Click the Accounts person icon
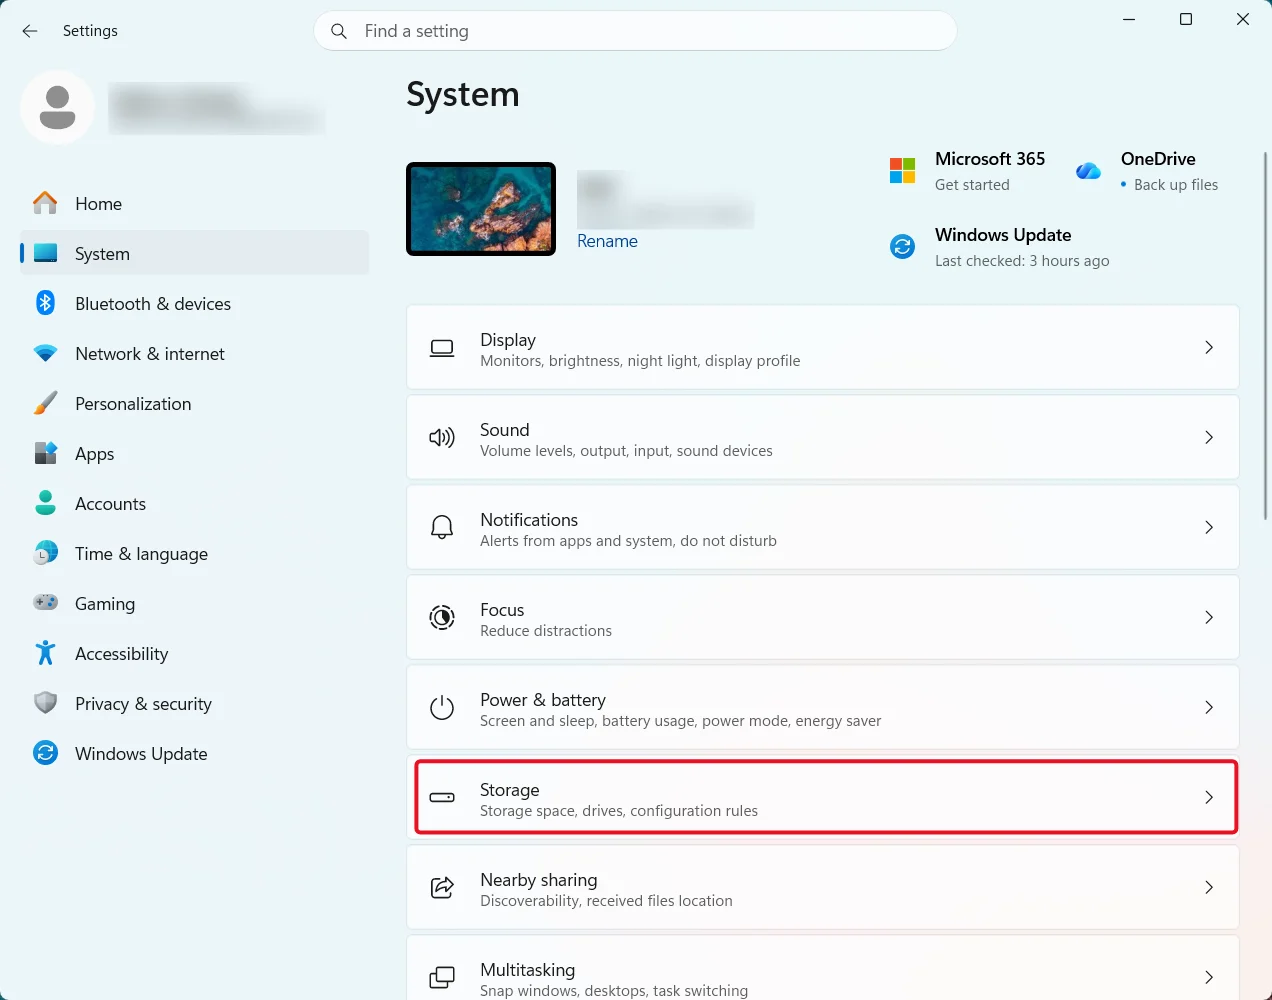Viewport: 1272px width, 1000px height. click(45, 503)
